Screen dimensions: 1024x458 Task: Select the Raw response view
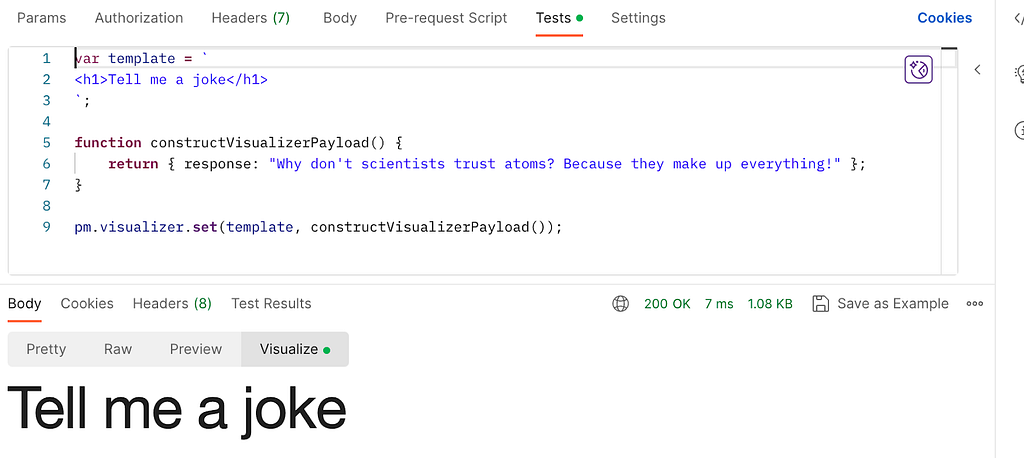(118, 350)
